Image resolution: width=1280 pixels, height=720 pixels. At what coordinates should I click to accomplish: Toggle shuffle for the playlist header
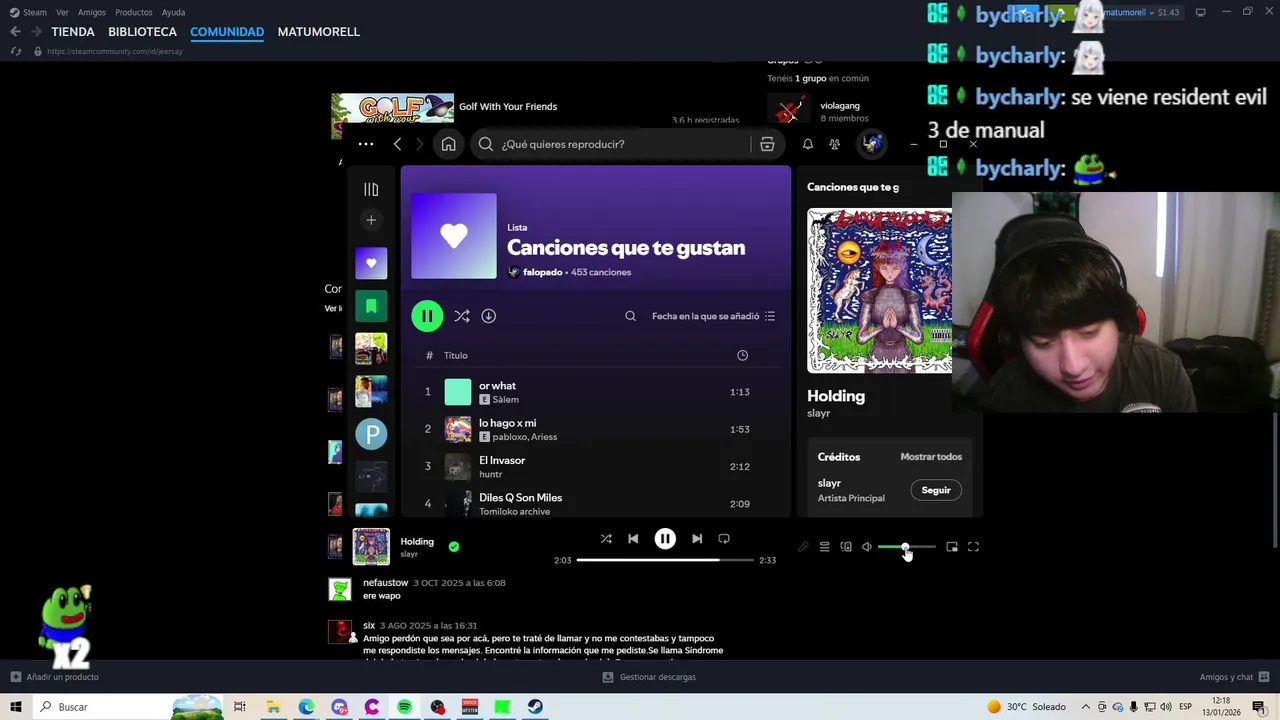pos(462,316)
